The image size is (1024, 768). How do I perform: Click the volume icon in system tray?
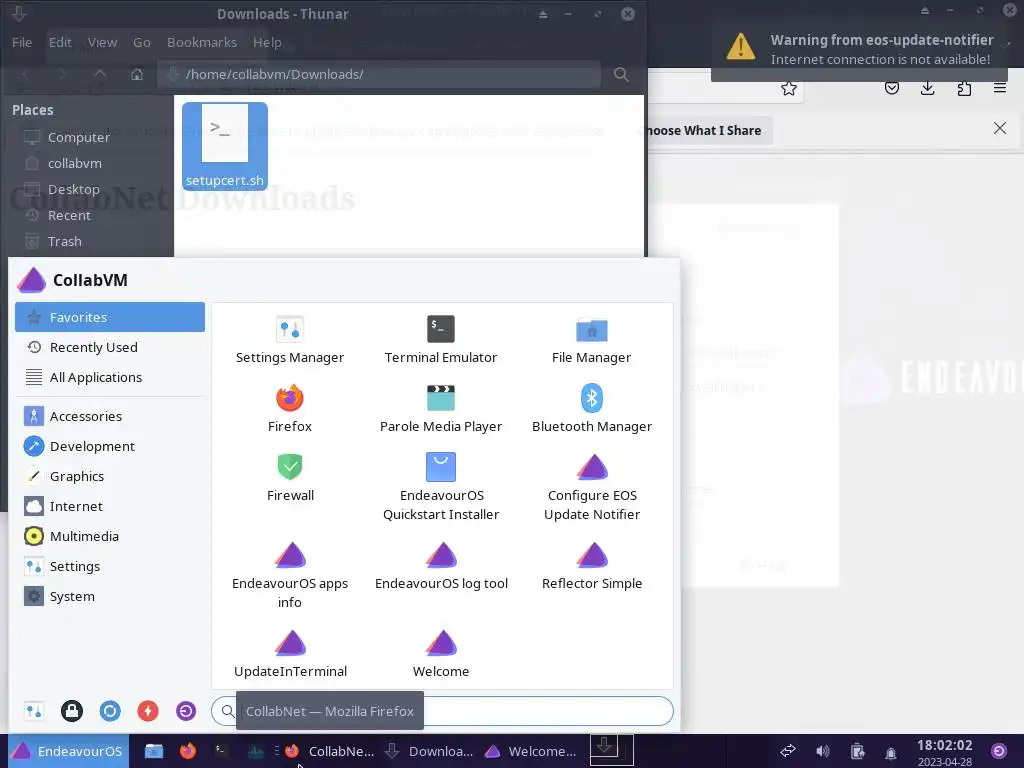(x=823, y=751)
